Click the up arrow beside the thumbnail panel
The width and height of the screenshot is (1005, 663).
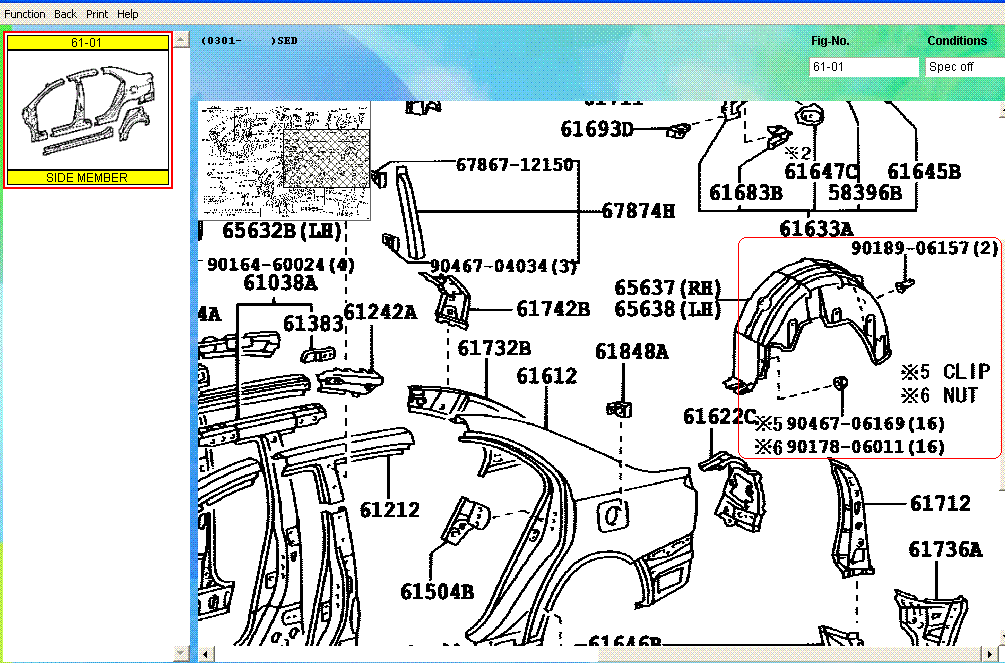point(180,38)
